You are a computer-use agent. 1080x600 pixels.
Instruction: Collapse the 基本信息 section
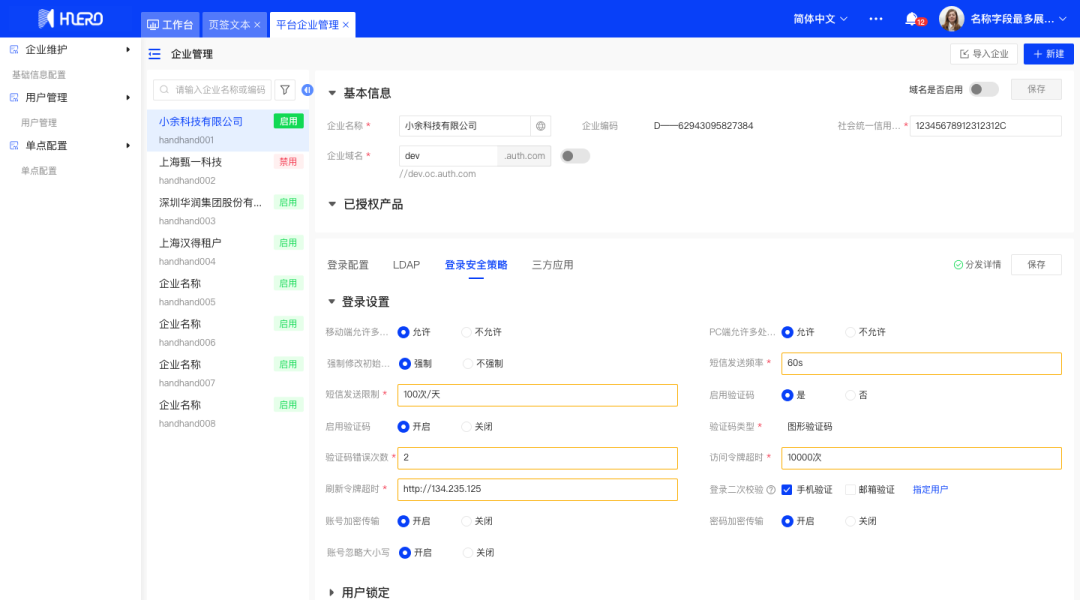[x=332, y=93]
